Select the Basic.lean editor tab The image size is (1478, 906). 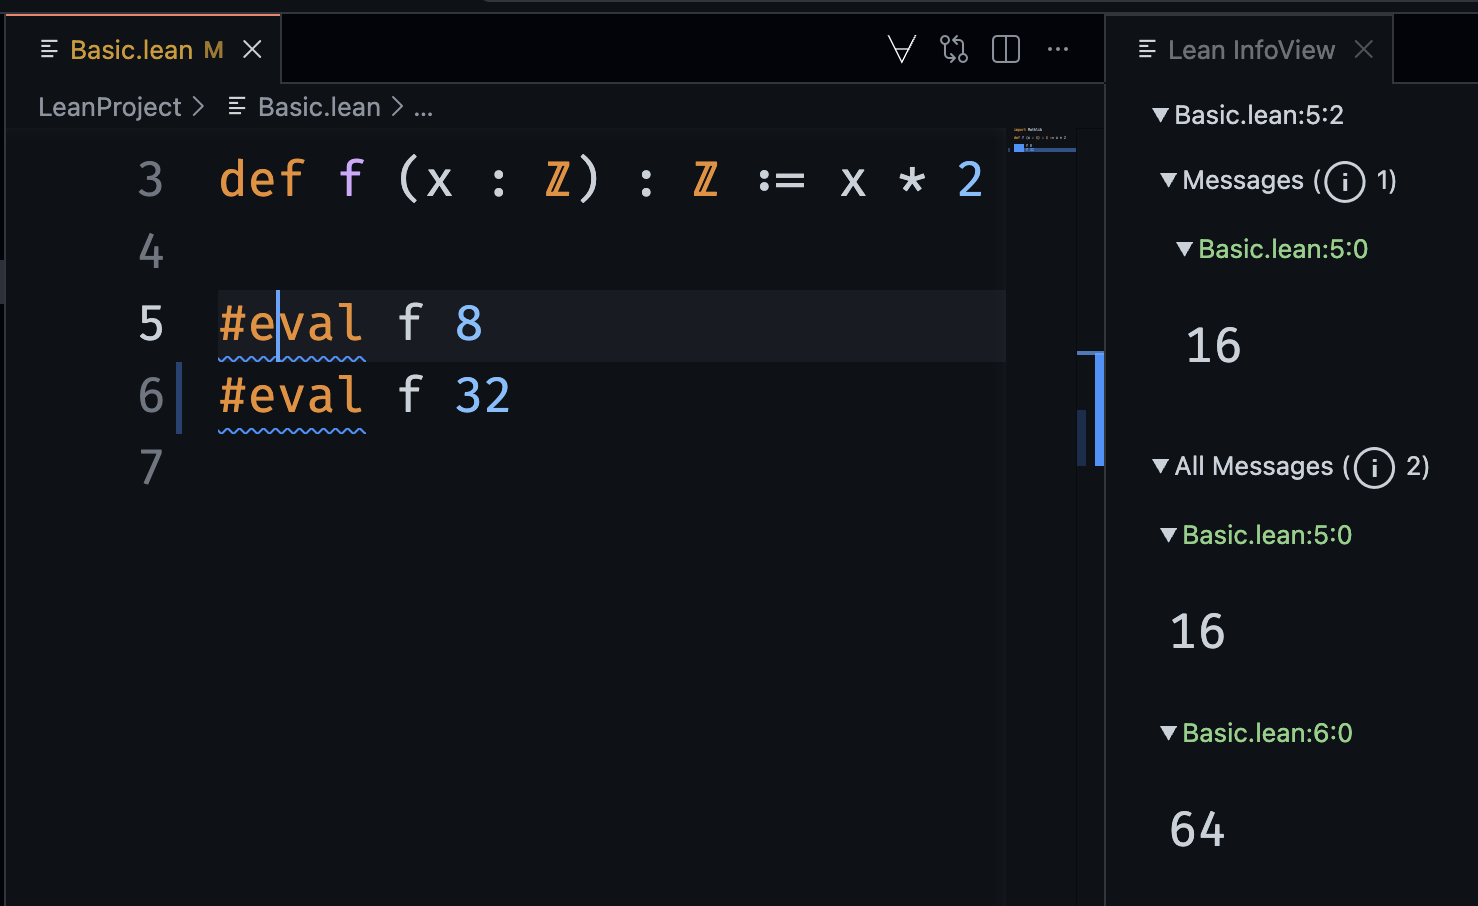click(x=131, y=50)
